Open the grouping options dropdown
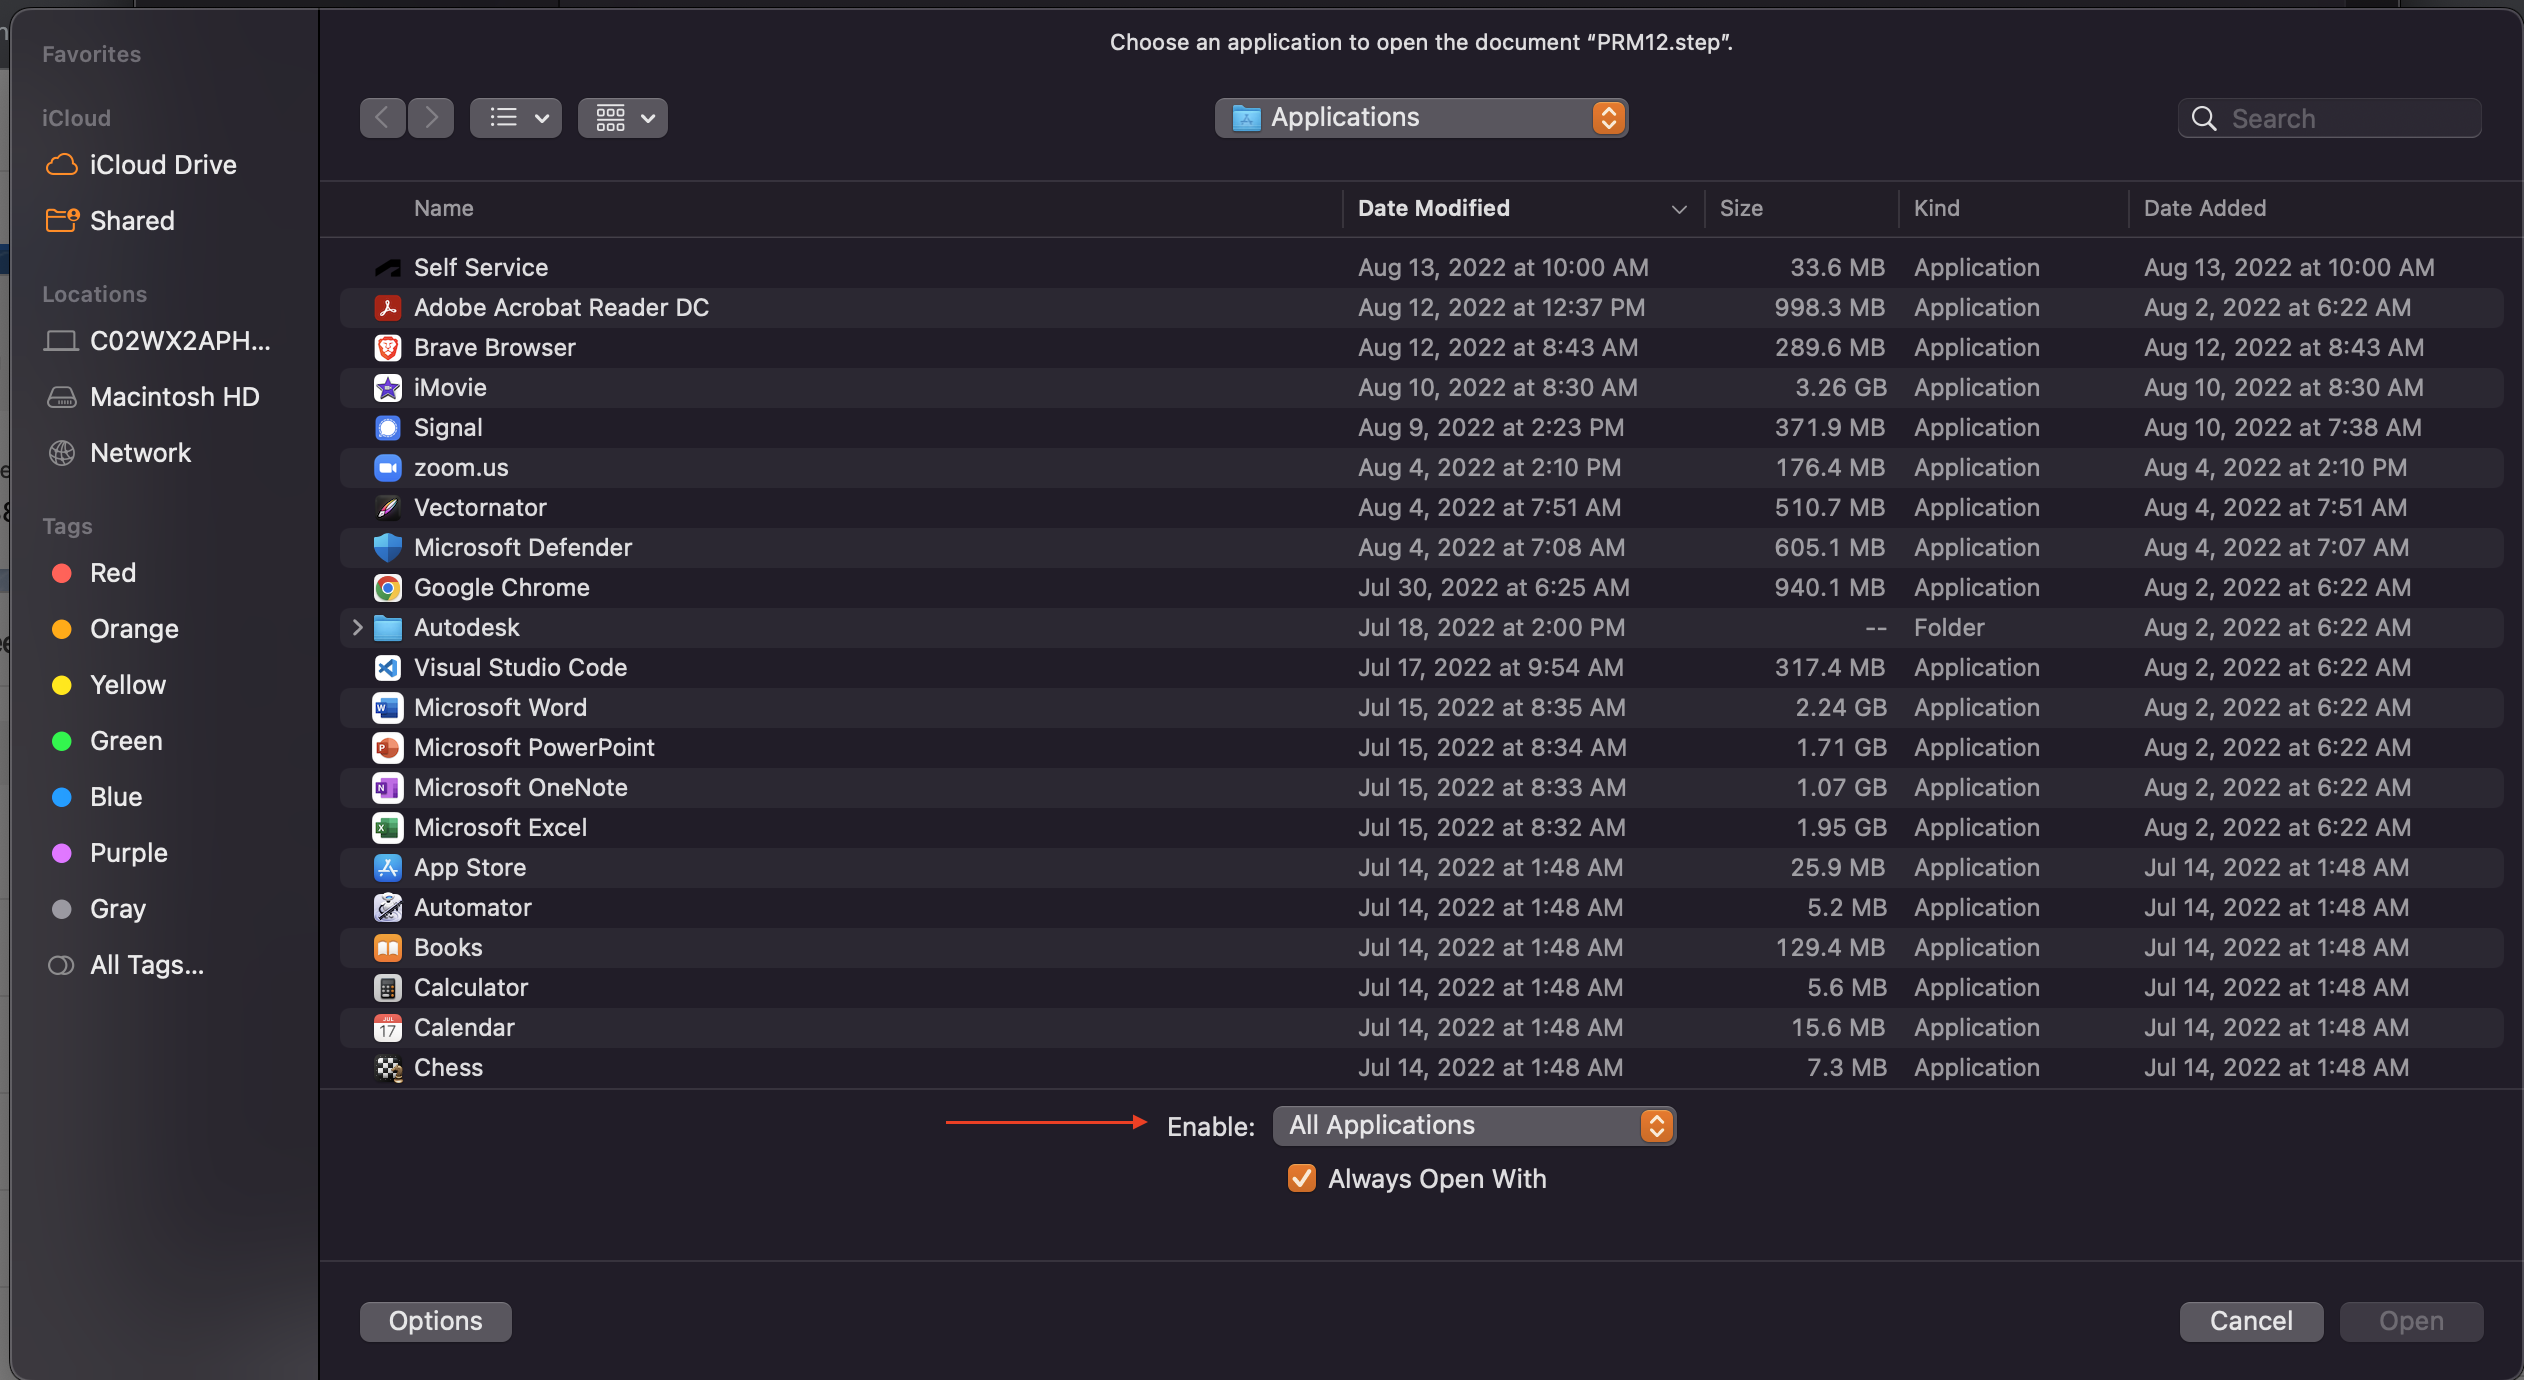This screenshot has width=2524, height=1380. coord(623,118)
